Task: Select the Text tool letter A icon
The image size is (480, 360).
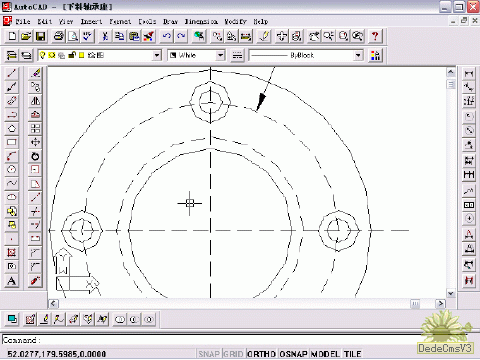Action: (x=12, y=281)
